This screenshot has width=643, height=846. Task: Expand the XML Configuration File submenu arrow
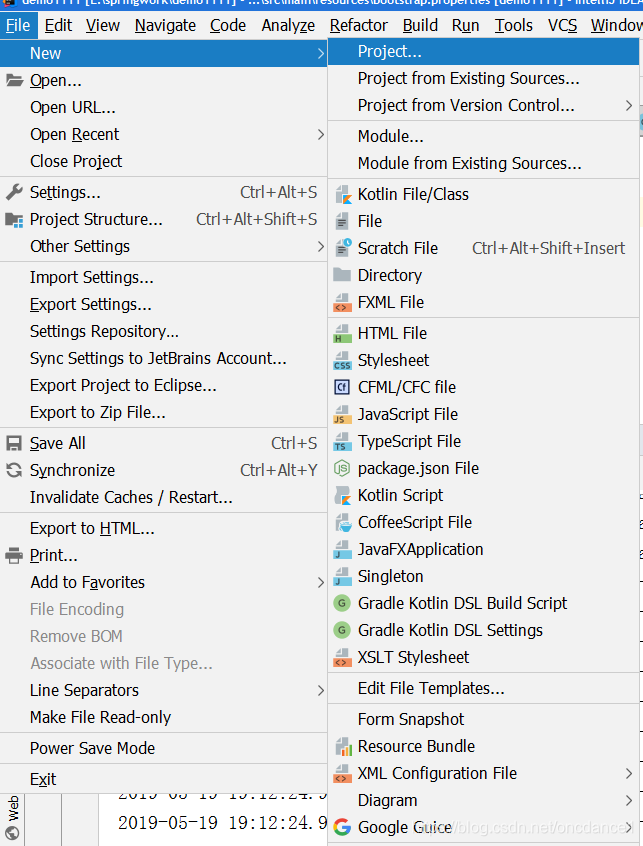pos(628,773)
